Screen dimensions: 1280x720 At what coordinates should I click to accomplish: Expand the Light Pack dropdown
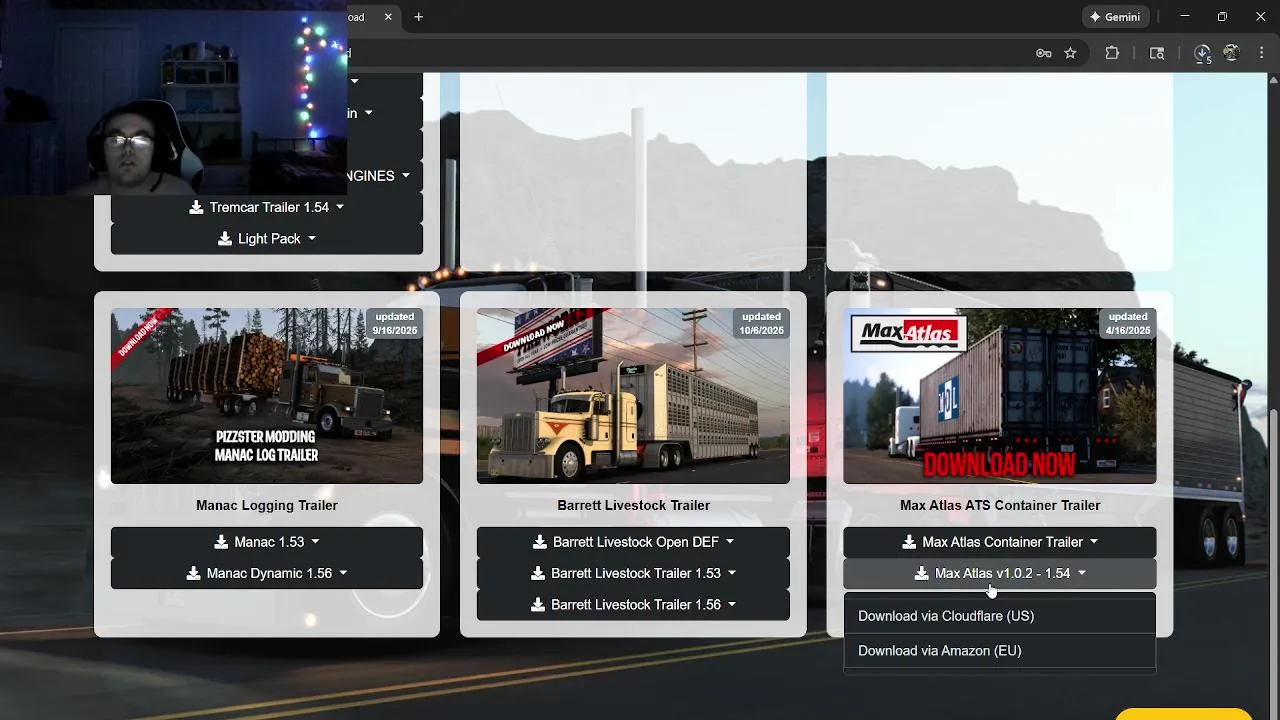click(x=267, y=239)
